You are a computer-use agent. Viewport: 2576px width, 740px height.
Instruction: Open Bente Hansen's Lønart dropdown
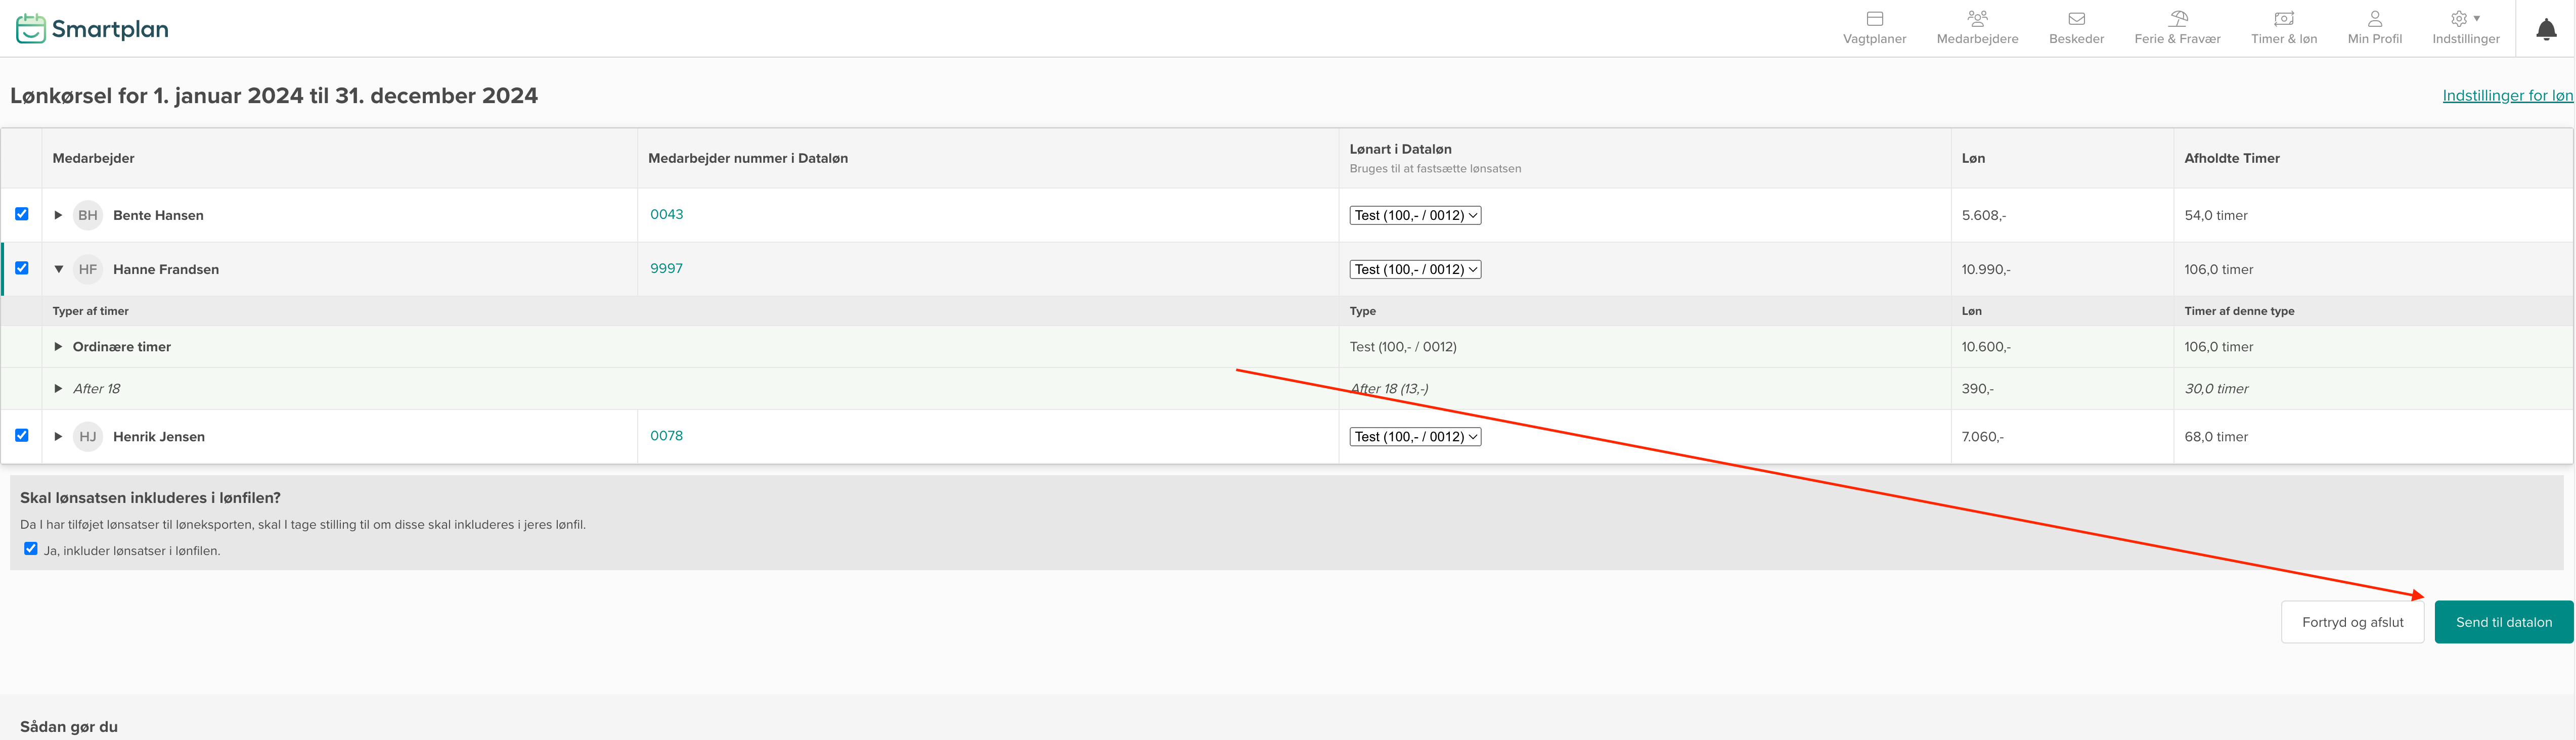click(x=1414, y=215)
